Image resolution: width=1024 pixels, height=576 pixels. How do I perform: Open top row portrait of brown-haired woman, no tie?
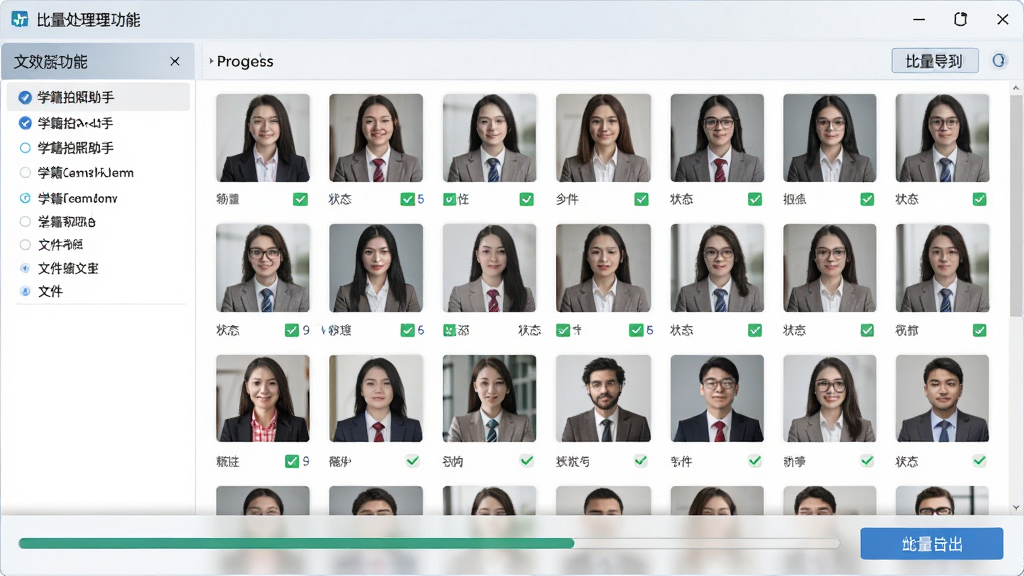tap(603, 138)
